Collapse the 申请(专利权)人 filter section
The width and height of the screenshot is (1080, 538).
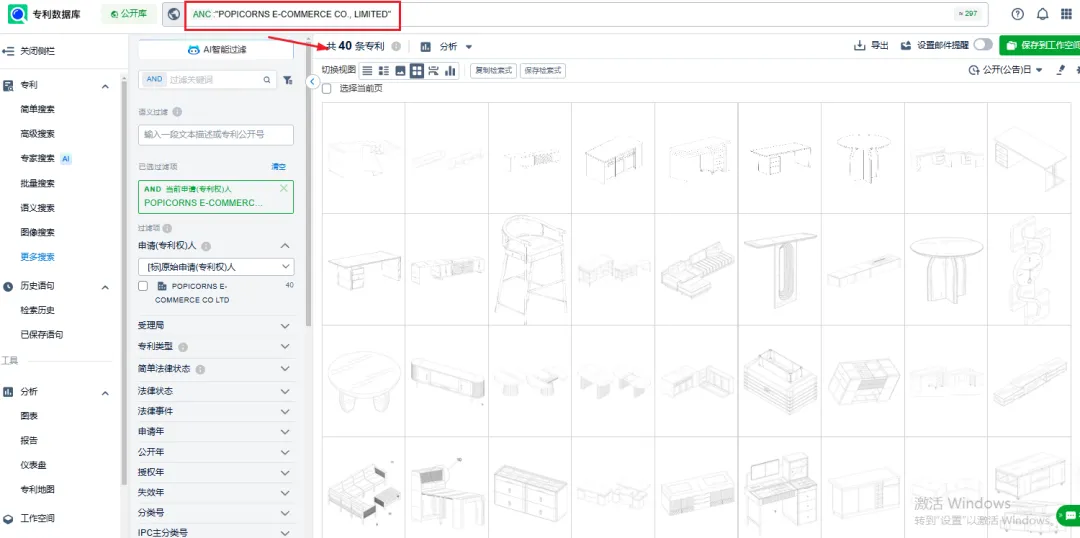[x=286, y=246]
